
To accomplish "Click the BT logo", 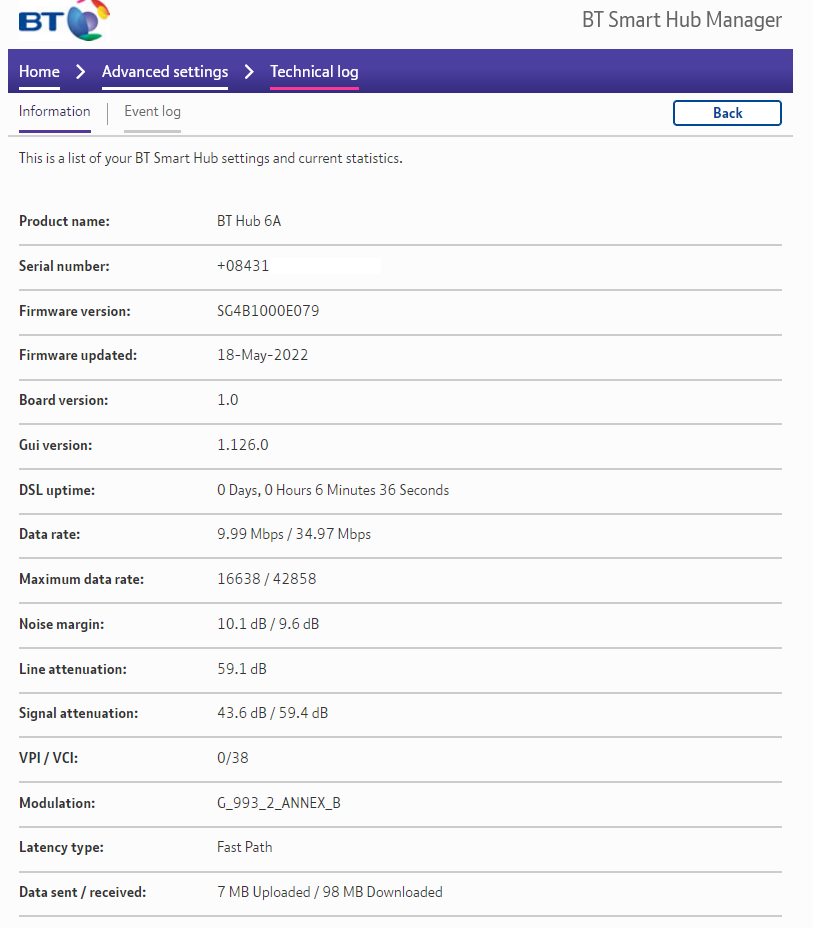I will pos(64,19).
